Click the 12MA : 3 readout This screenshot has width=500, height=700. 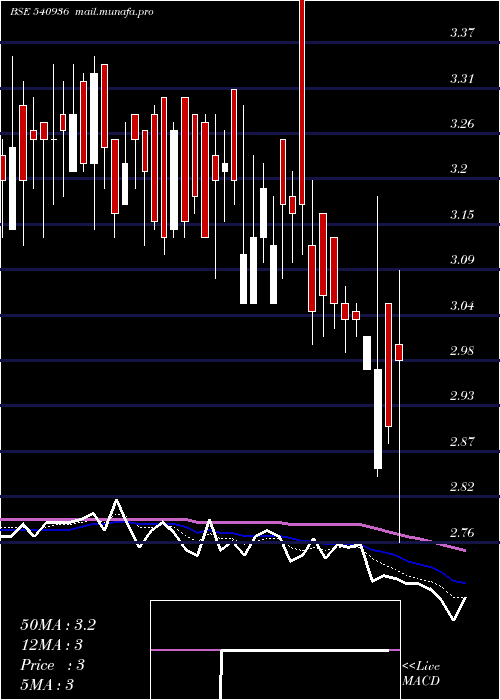52,645
